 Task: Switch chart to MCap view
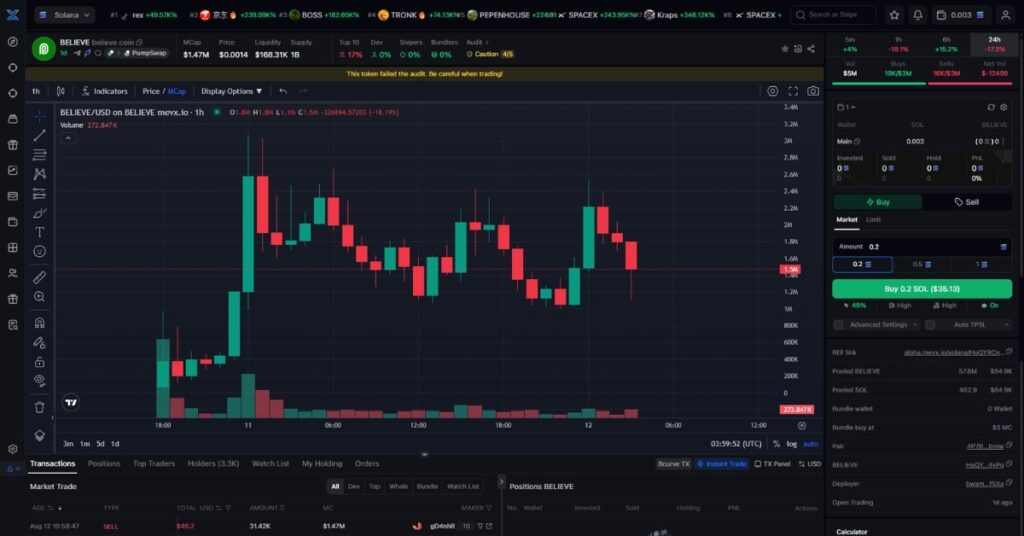[x=177, y=91]
